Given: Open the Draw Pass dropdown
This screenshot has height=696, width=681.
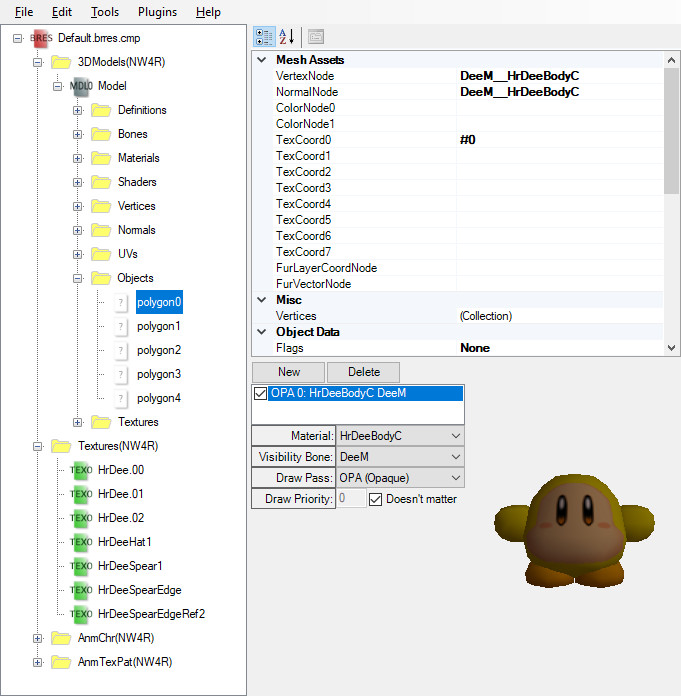Looking at the screenshot, I should pos(456,478).
